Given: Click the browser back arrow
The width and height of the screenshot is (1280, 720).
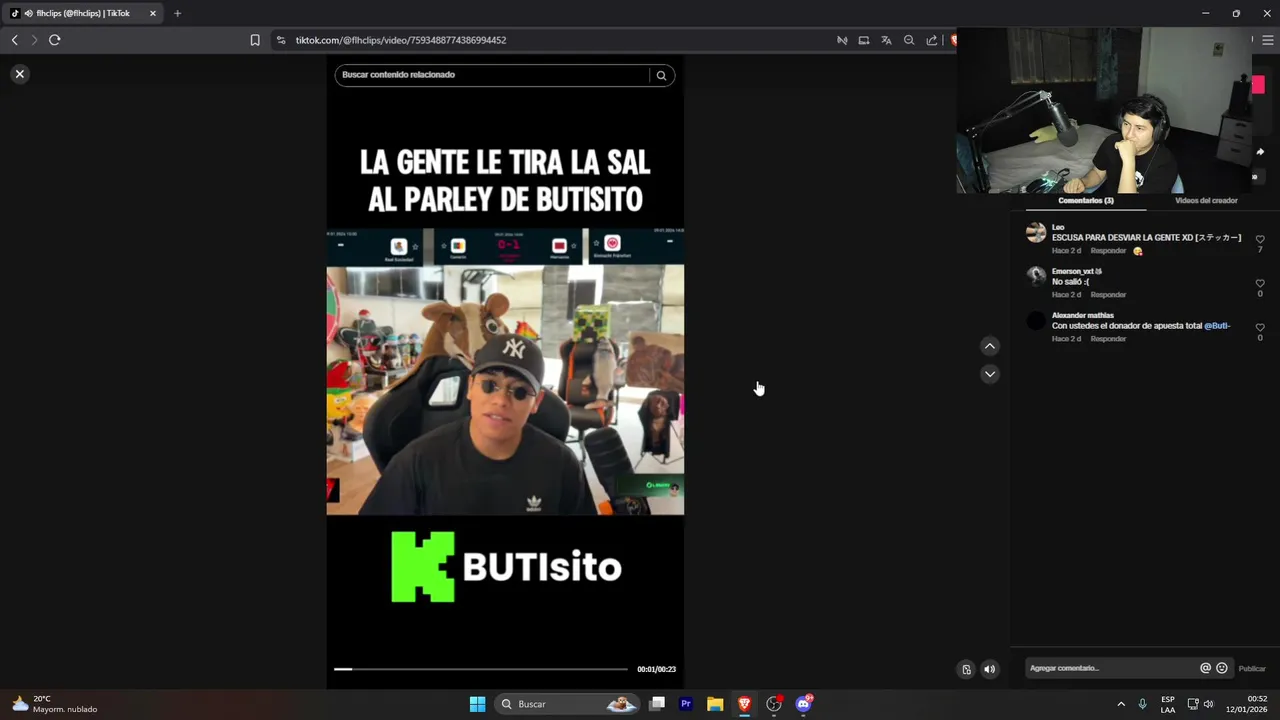Looking at the screenshot, I should pos(14,40).
